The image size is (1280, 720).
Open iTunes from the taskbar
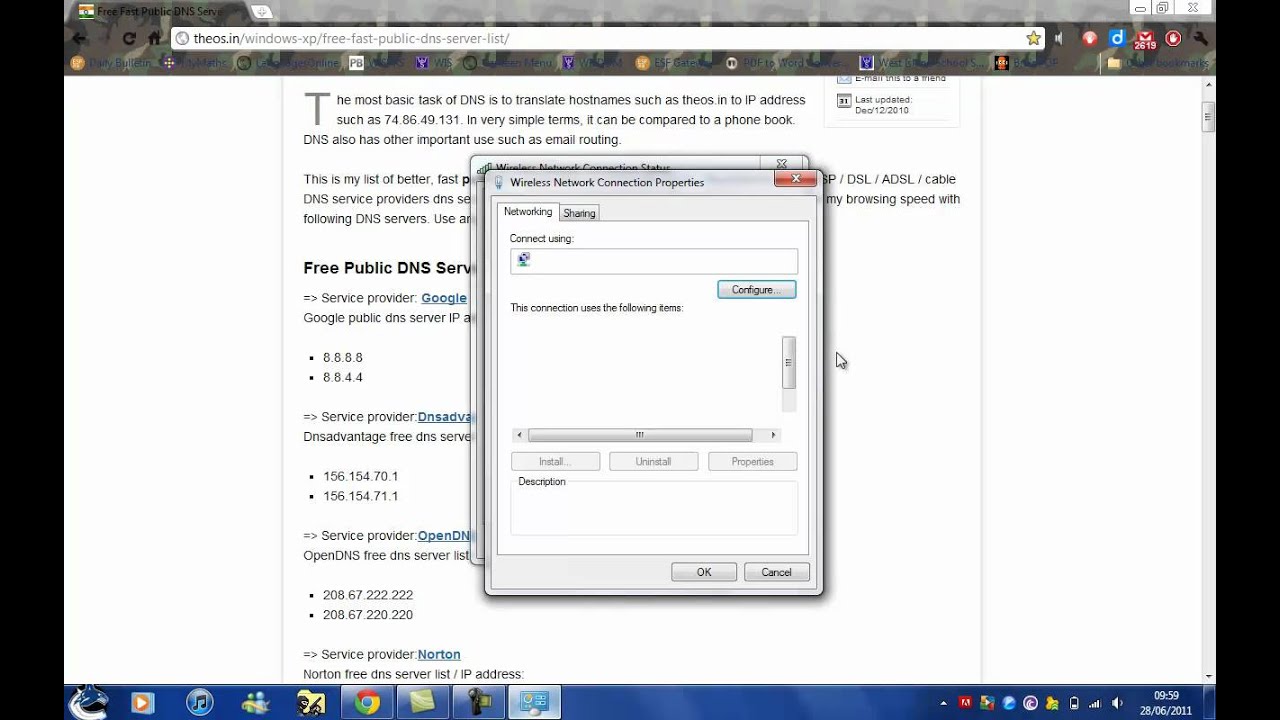click(x=199, y=703)
